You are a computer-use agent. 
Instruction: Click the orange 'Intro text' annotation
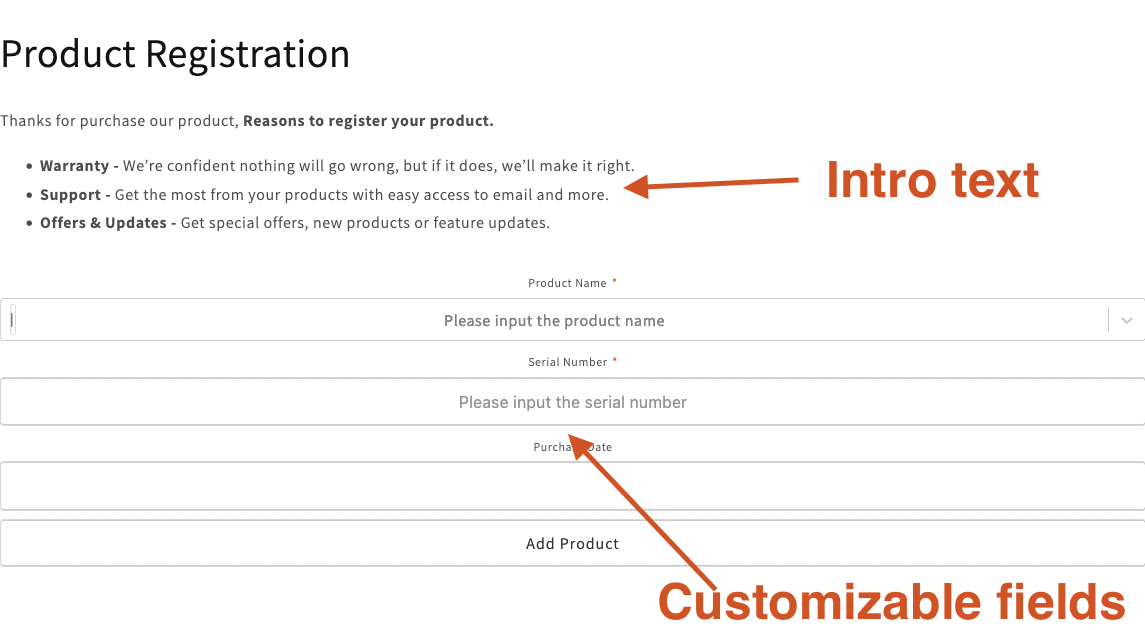pyautogui.click(x=931, y=181)
